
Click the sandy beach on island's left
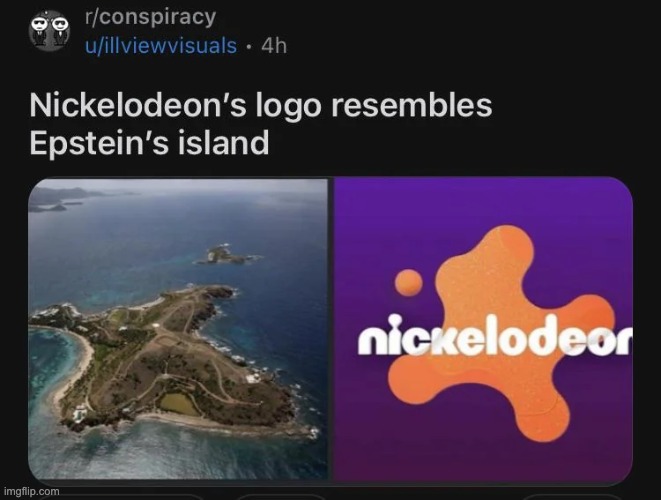point(75,363)
